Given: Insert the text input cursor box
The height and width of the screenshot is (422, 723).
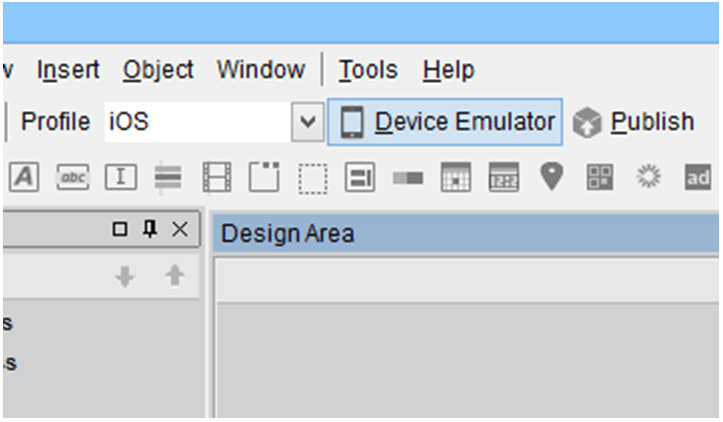Looking at the screenshot, I should tap(121, 177).
